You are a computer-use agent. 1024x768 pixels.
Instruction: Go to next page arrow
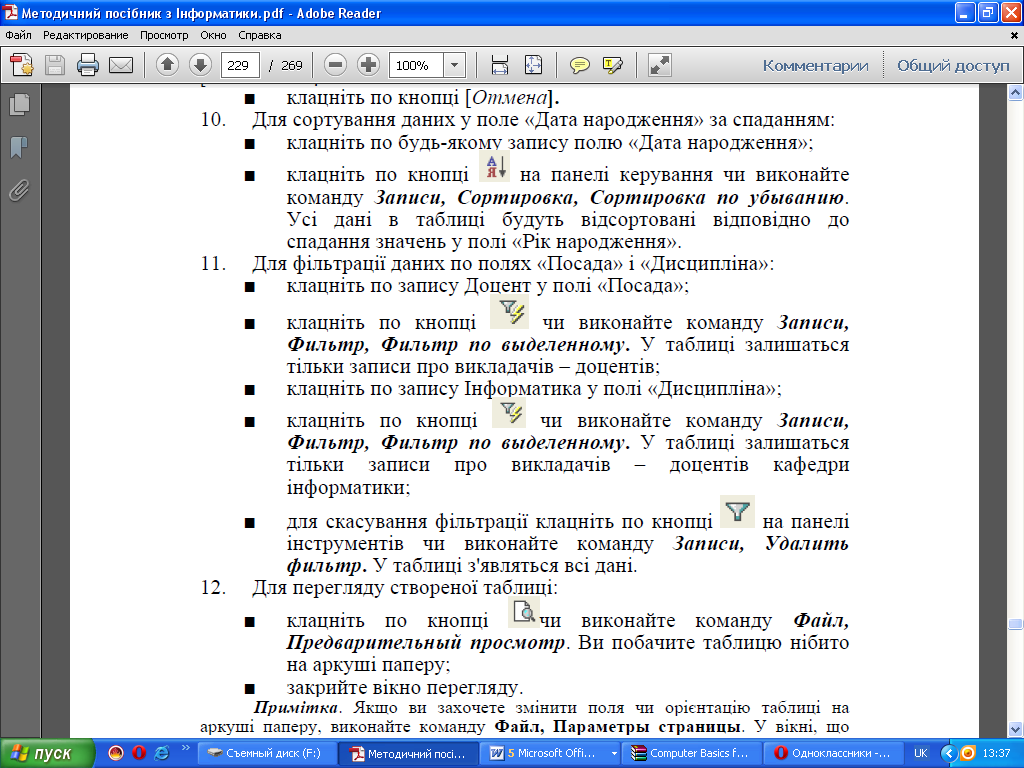point(200,65)
